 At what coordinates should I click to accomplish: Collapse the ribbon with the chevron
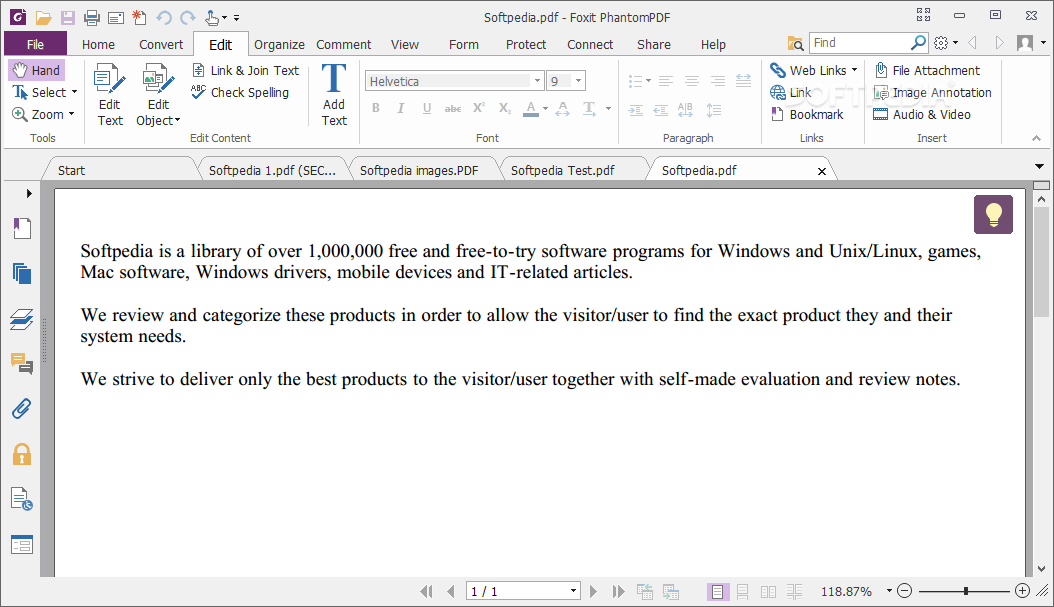tap(1037, 138)
